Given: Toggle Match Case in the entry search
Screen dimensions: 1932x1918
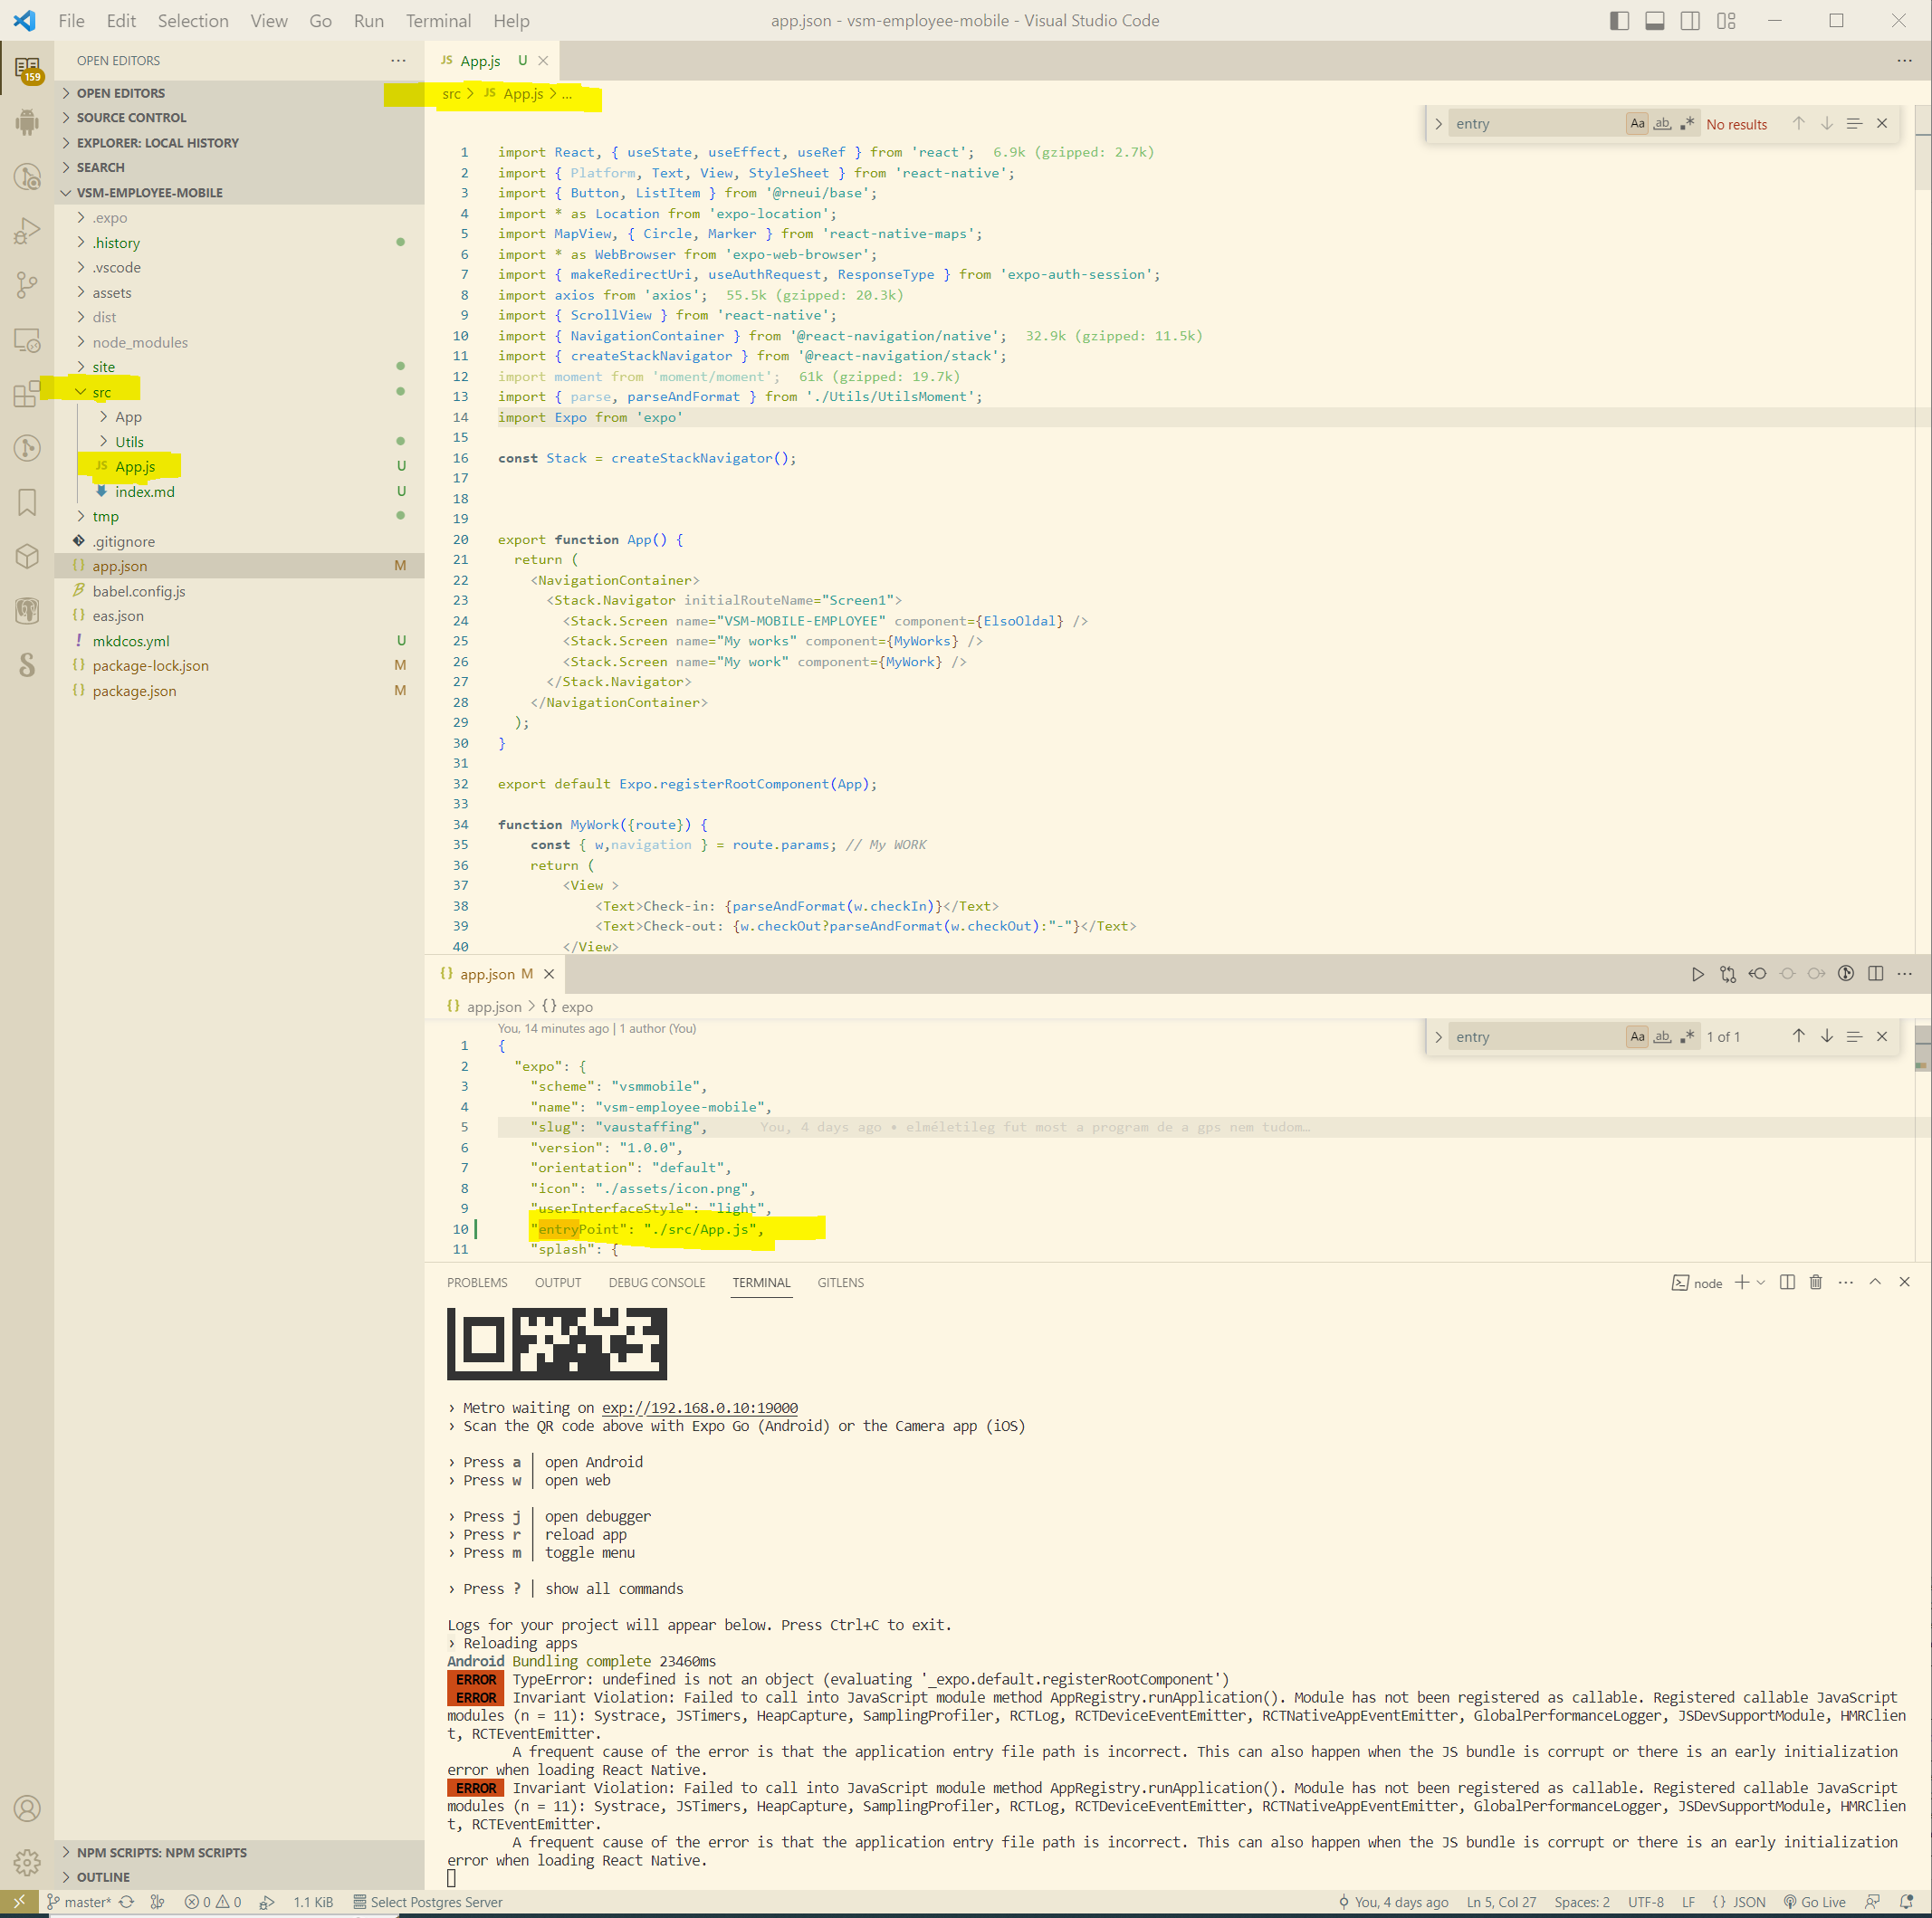Looking at the screenshot, I should click(x=1637, y=123).
